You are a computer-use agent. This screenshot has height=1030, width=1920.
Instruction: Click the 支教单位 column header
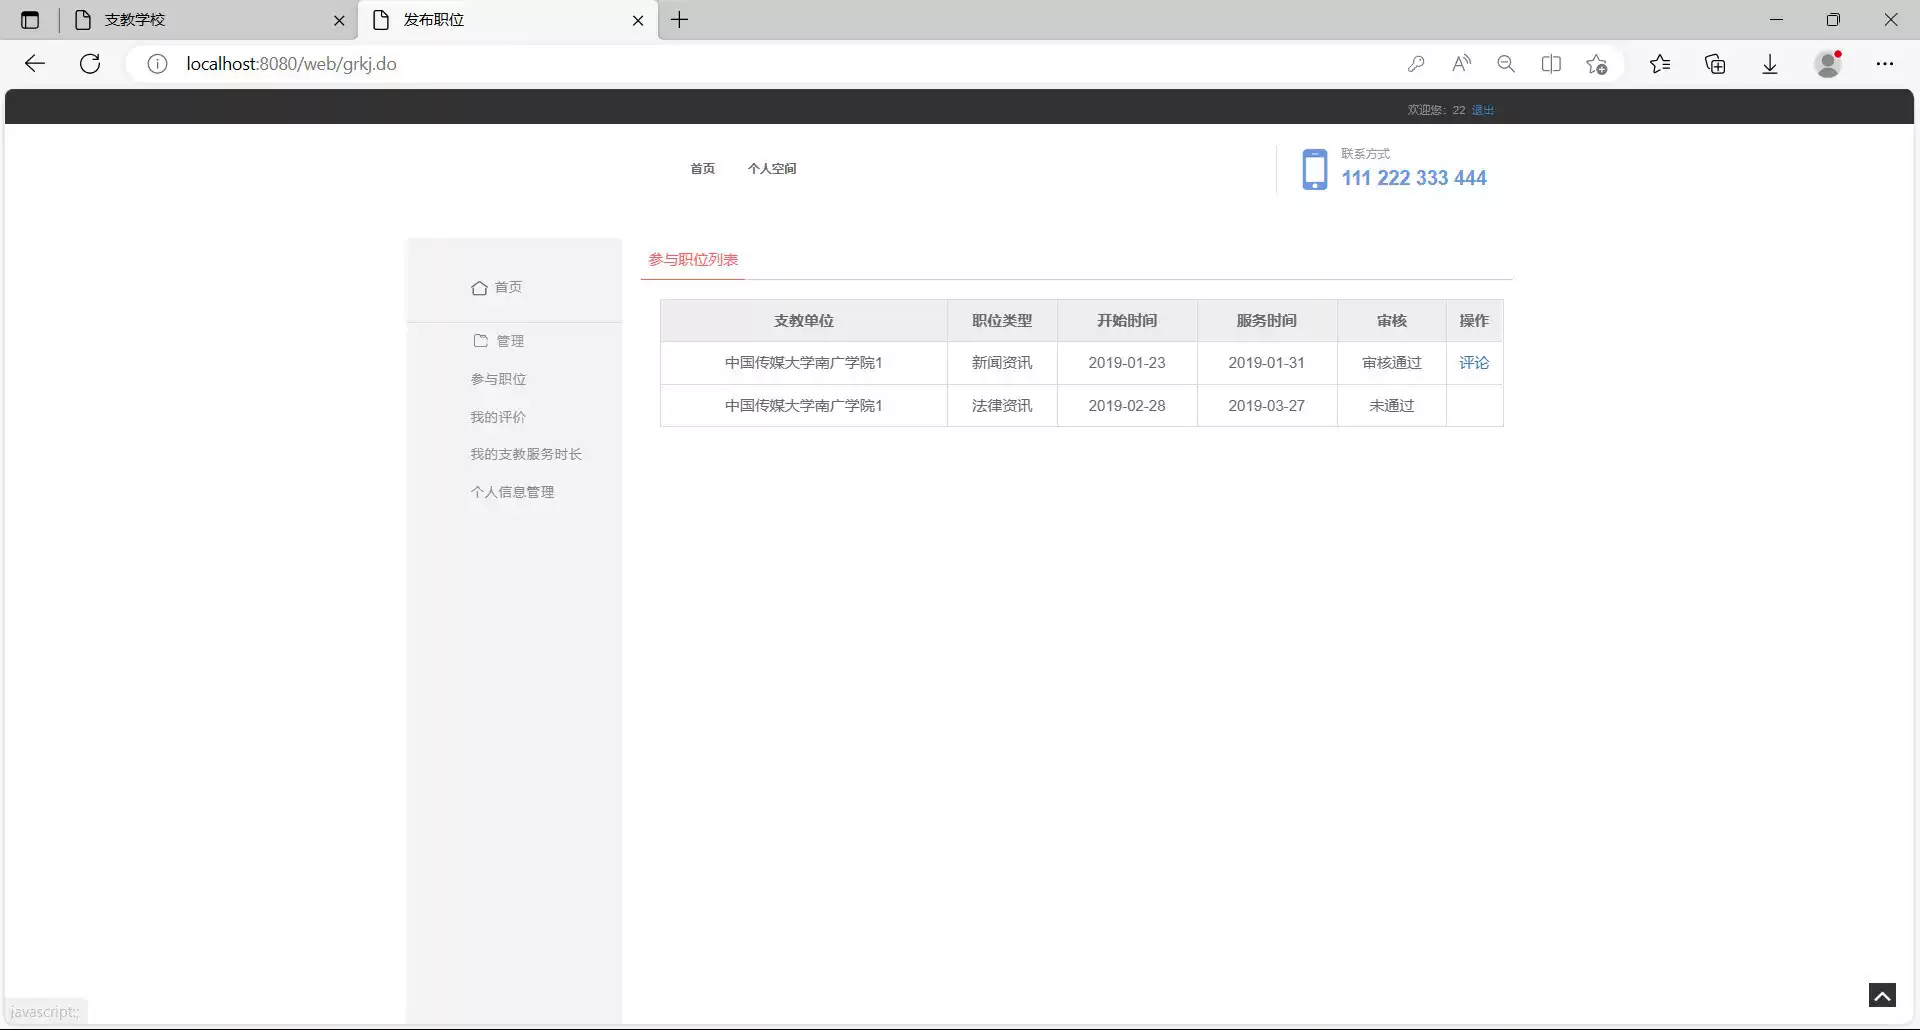[x=804, y=321]
